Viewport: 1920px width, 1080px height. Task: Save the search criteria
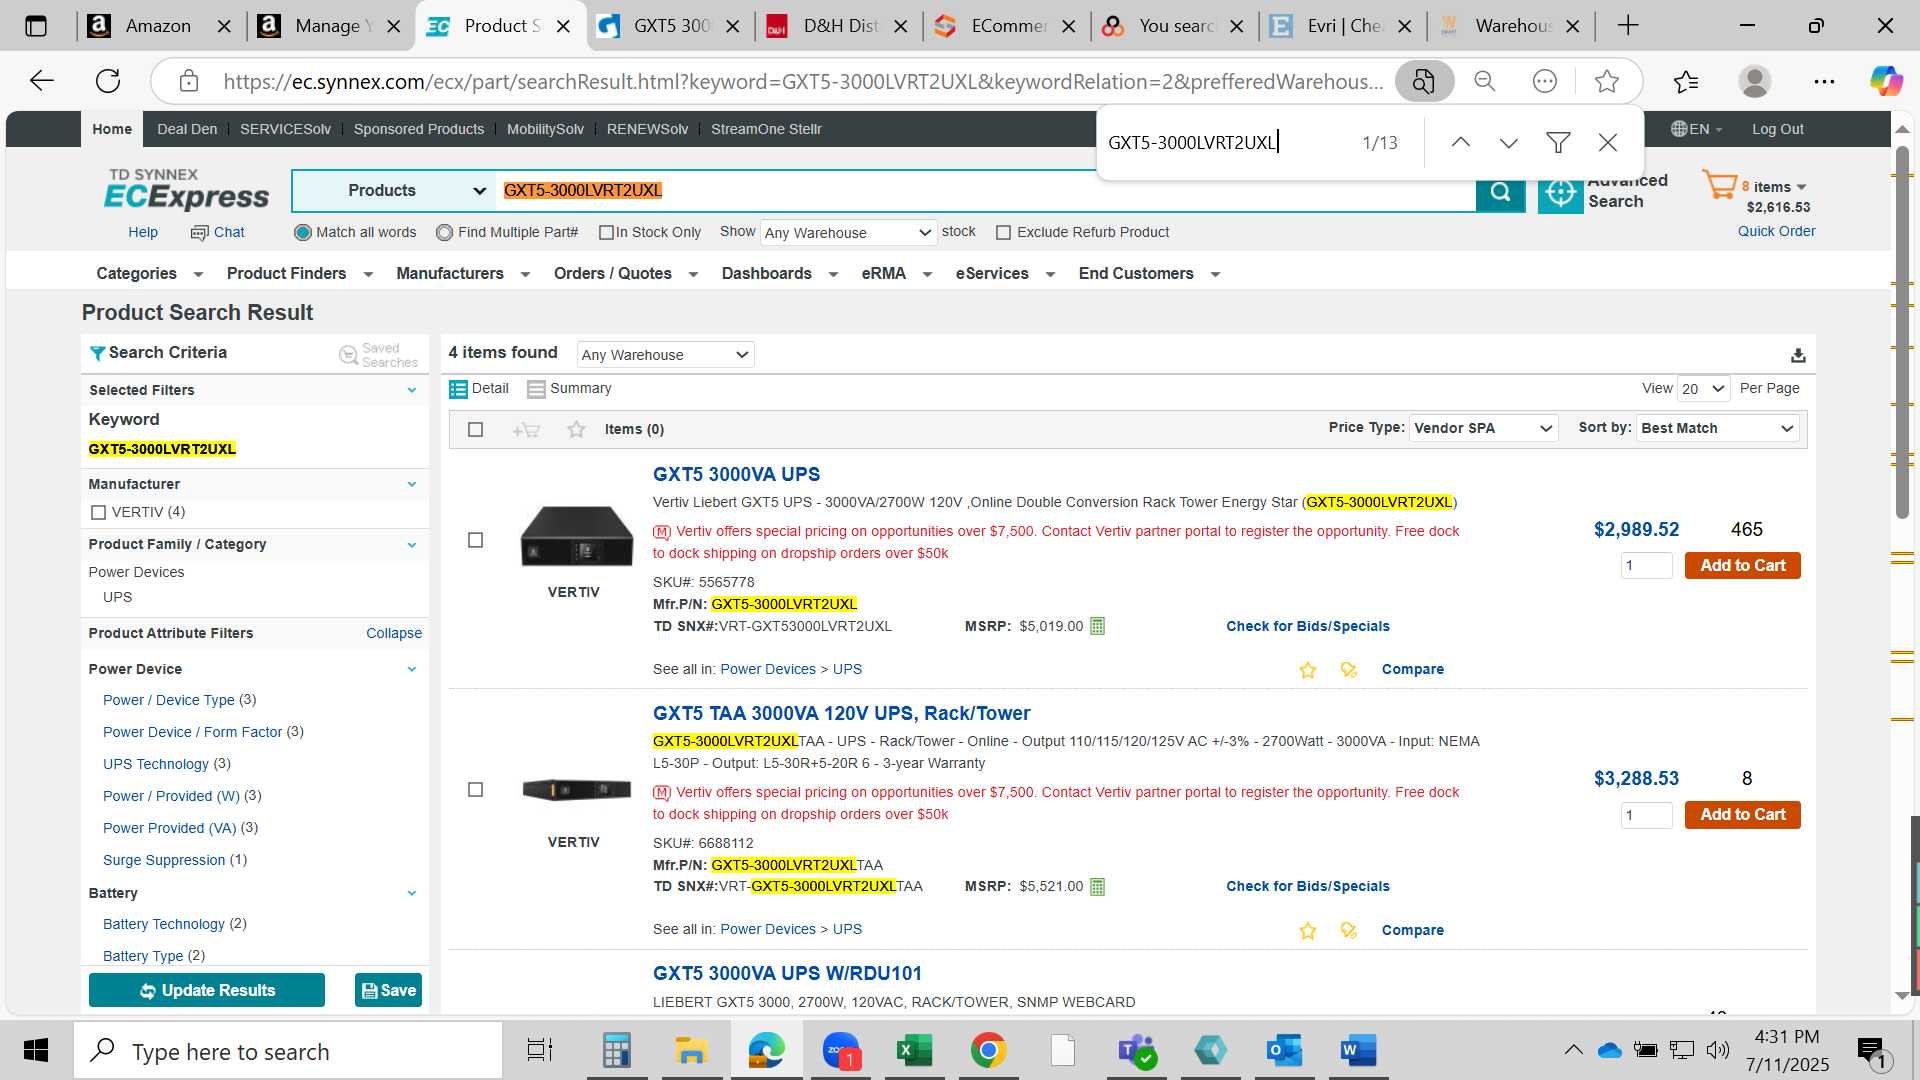(388, 991)
